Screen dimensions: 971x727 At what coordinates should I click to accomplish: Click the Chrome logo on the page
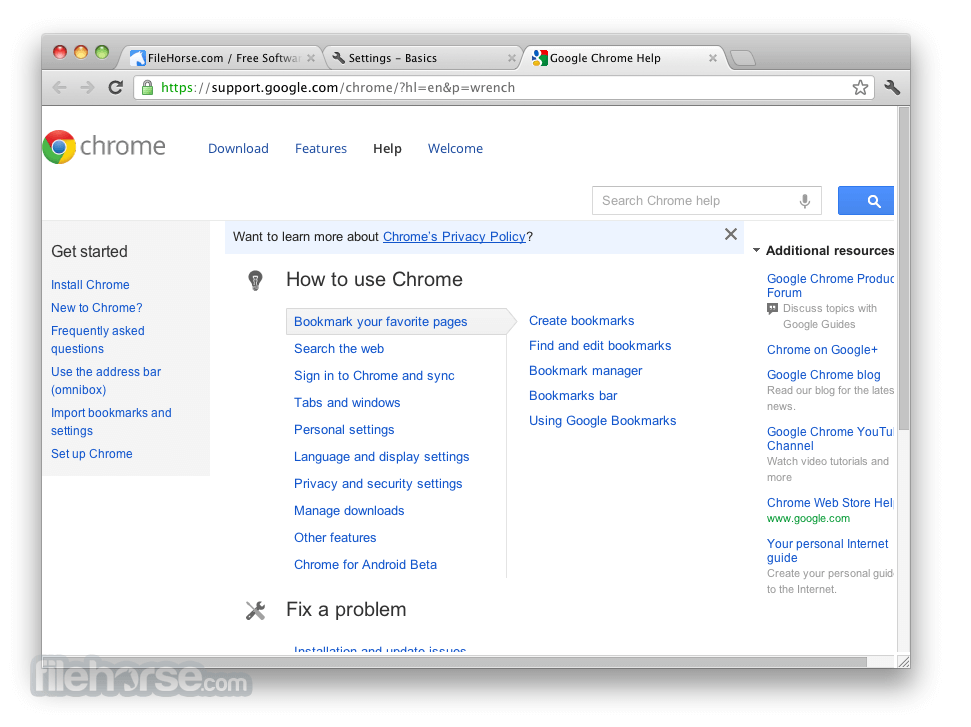point(59,147)
